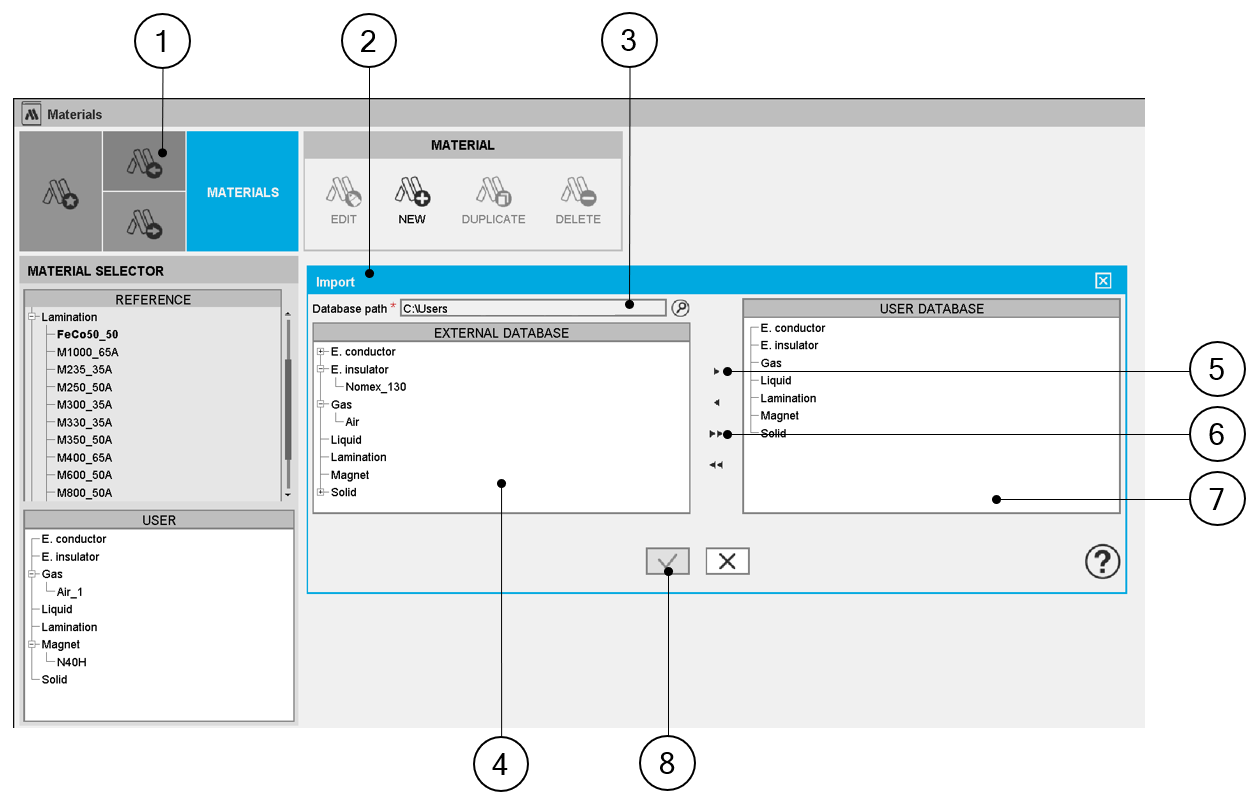1257x803 pixels.
Task: Expand E. conductor in External Database
Action: [321, 352]
